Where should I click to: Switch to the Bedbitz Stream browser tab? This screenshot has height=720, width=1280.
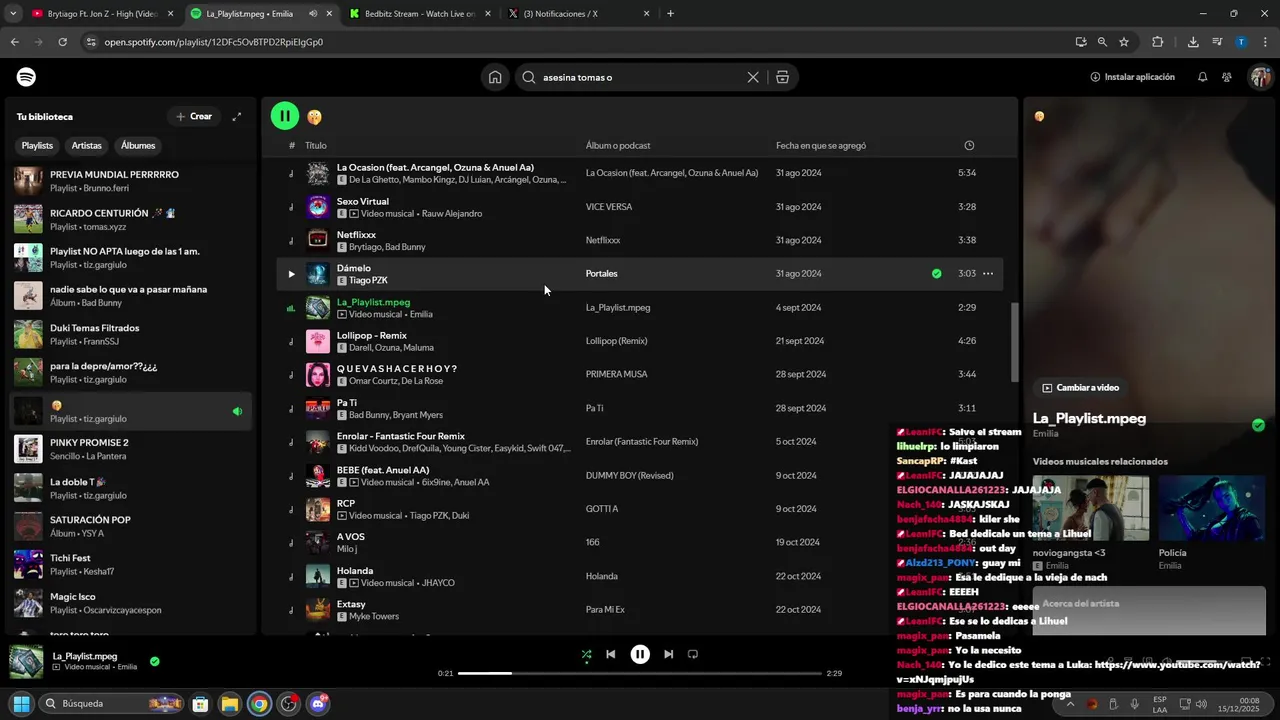(x=420, y=14)
